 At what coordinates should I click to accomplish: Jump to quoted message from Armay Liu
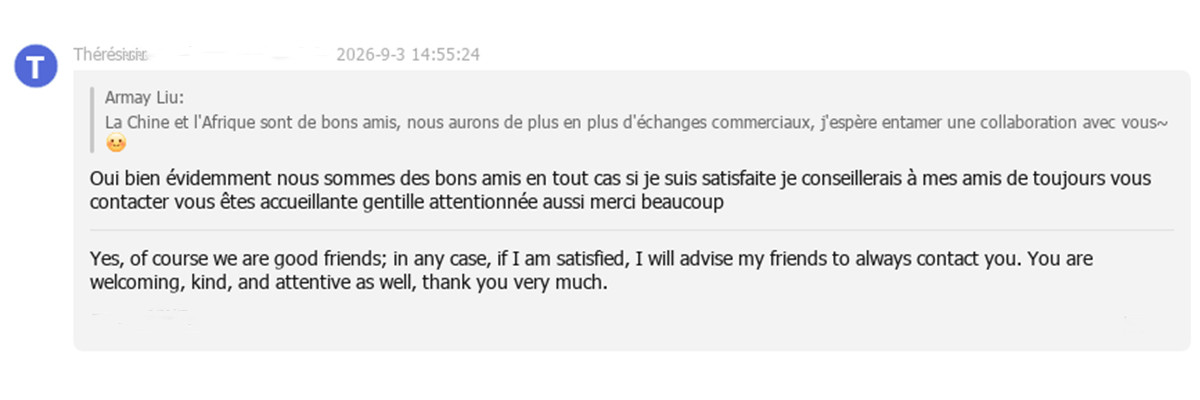(636, 120)
